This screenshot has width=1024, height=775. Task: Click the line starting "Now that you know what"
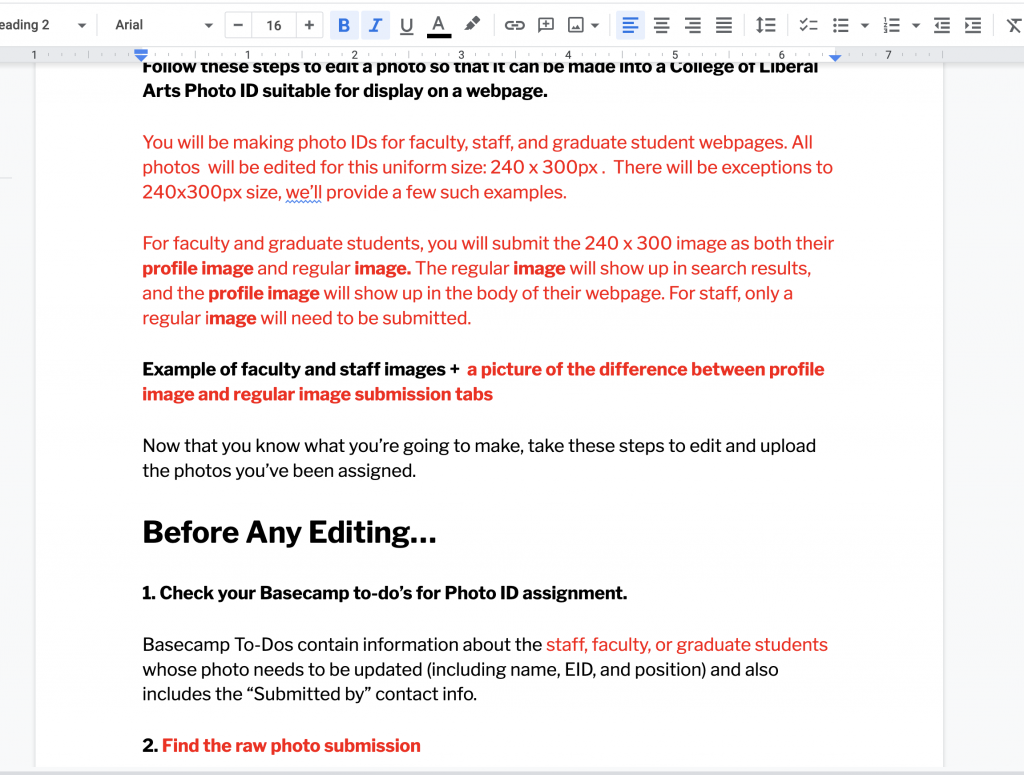479,446
